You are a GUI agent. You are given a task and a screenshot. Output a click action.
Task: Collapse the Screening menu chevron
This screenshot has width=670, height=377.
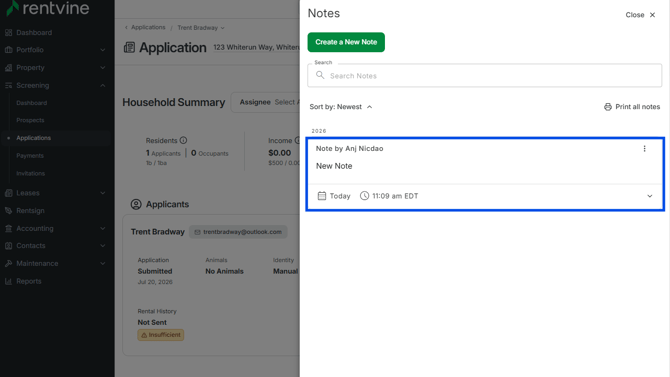[103, 85]
